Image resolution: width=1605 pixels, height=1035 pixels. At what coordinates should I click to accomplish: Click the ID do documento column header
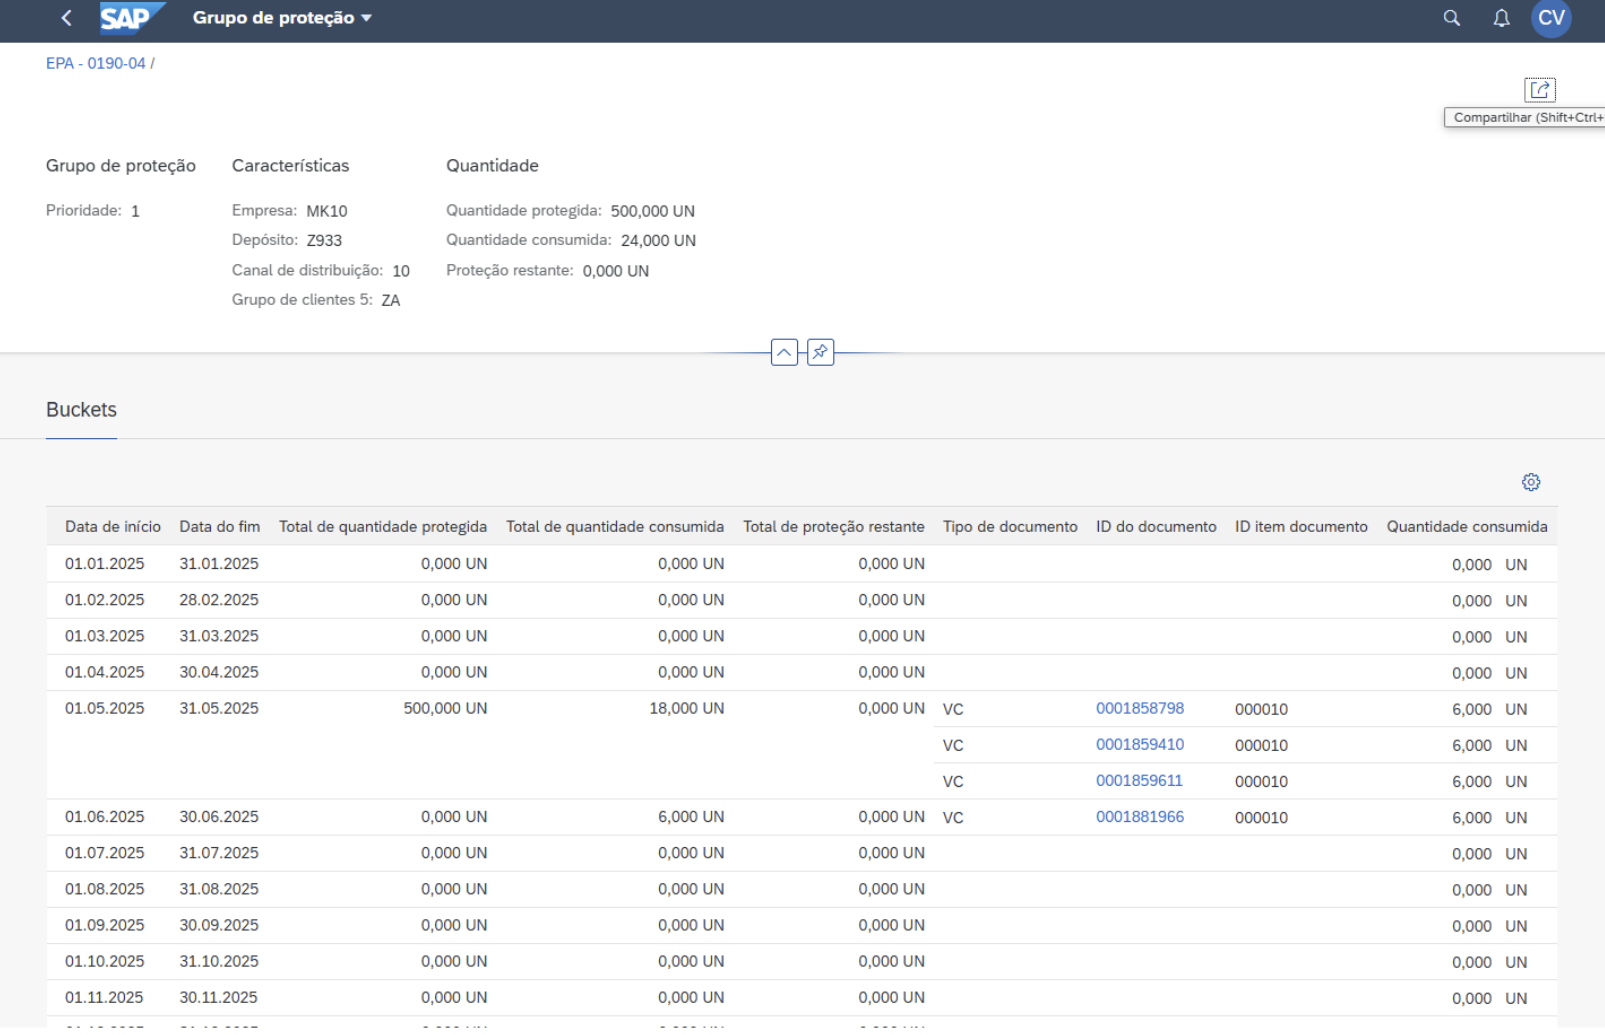click(x=1156, y=526)
